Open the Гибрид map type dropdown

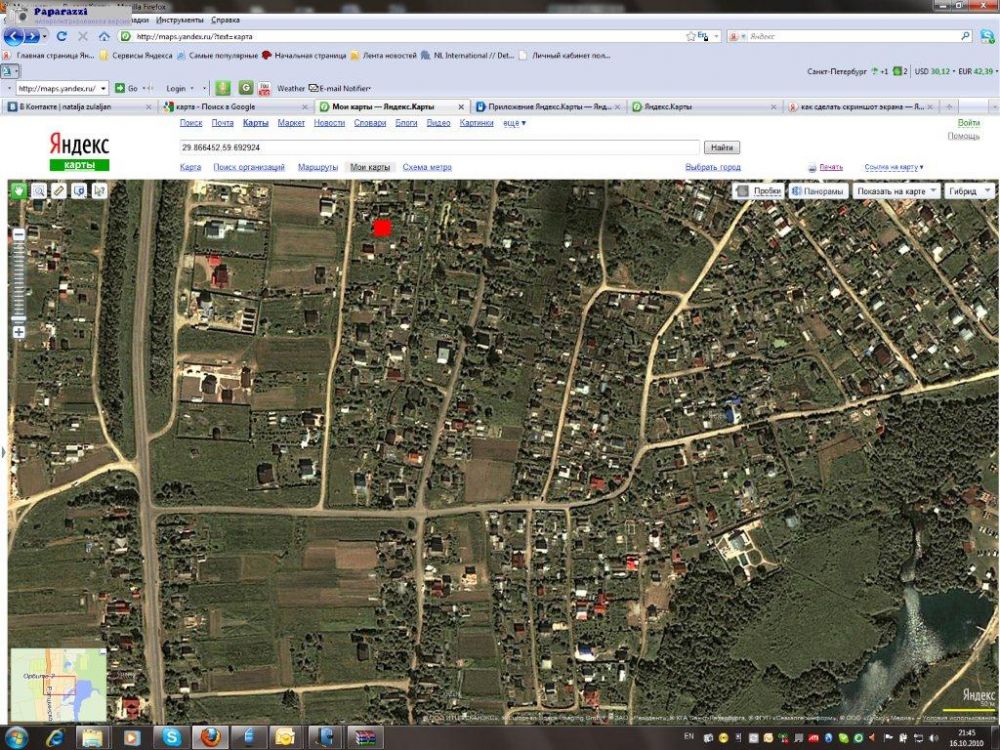coord(969,190)
